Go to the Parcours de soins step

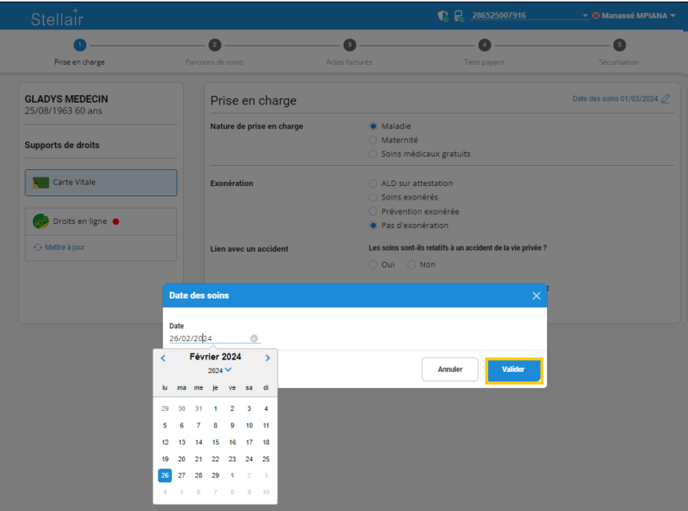tap(214, 45)
